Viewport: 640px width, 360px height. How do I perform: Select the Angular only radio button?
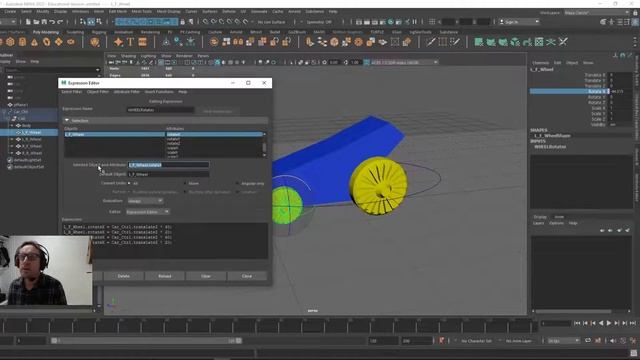click(x=238, y=183)
